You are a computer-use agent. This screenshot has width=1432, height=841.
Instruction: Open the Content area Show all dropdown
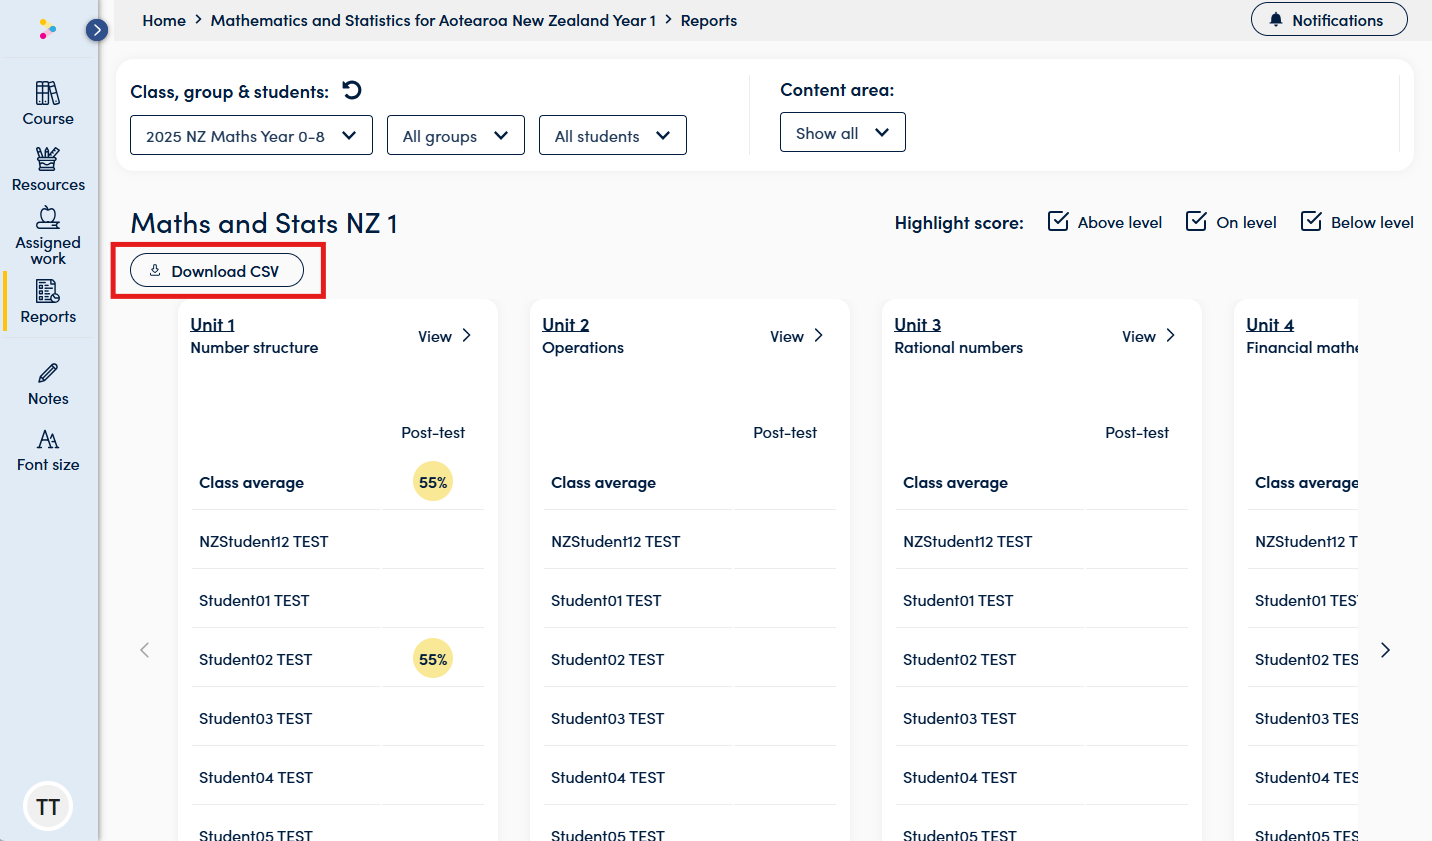tap(843, 132)
